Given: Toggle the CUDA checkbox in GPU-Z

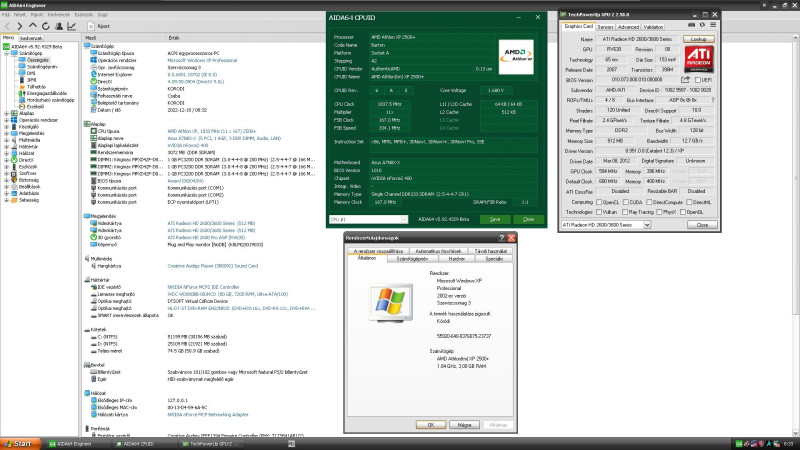Looking at the screenshot, I should tap(626, 202).
